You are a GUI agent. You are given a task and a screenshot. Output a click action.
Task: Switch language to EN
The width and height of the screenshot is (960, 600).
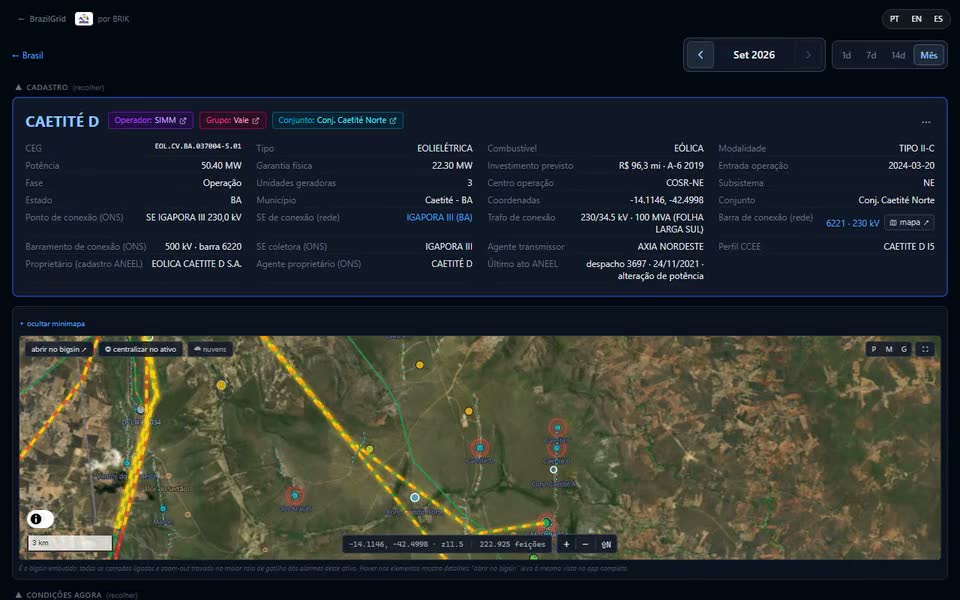point(917,19)
